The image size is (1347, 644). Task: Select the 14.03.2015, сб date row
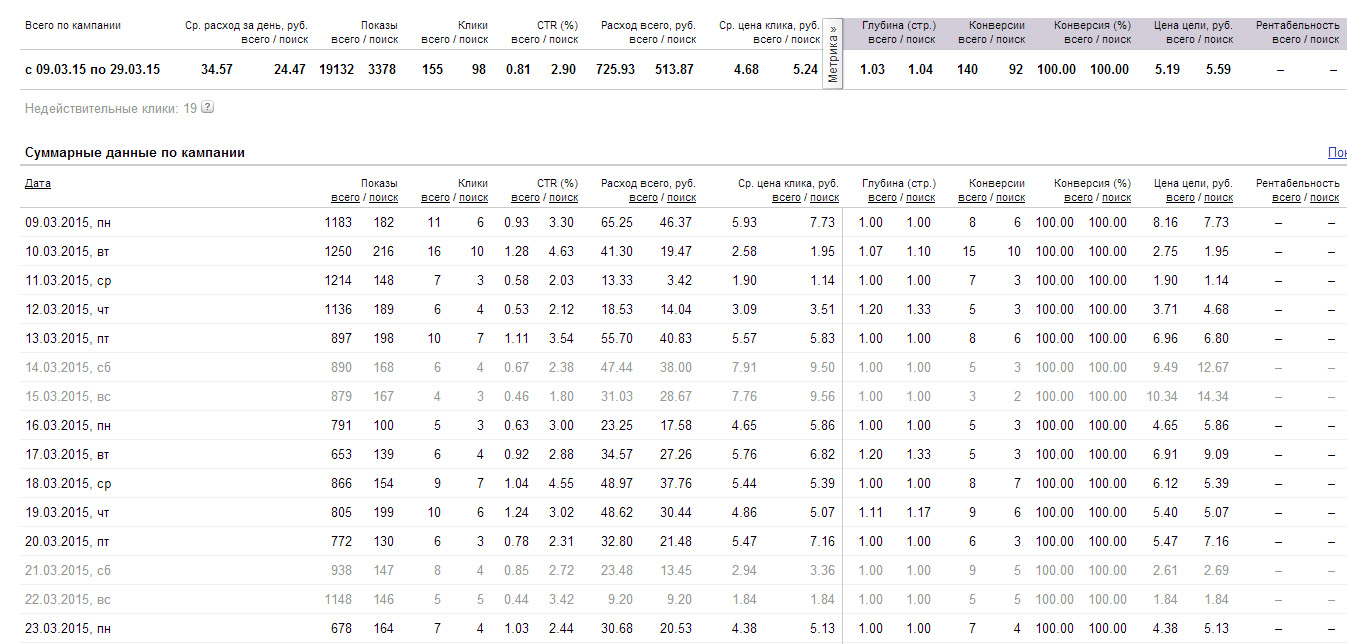(68, 368)
